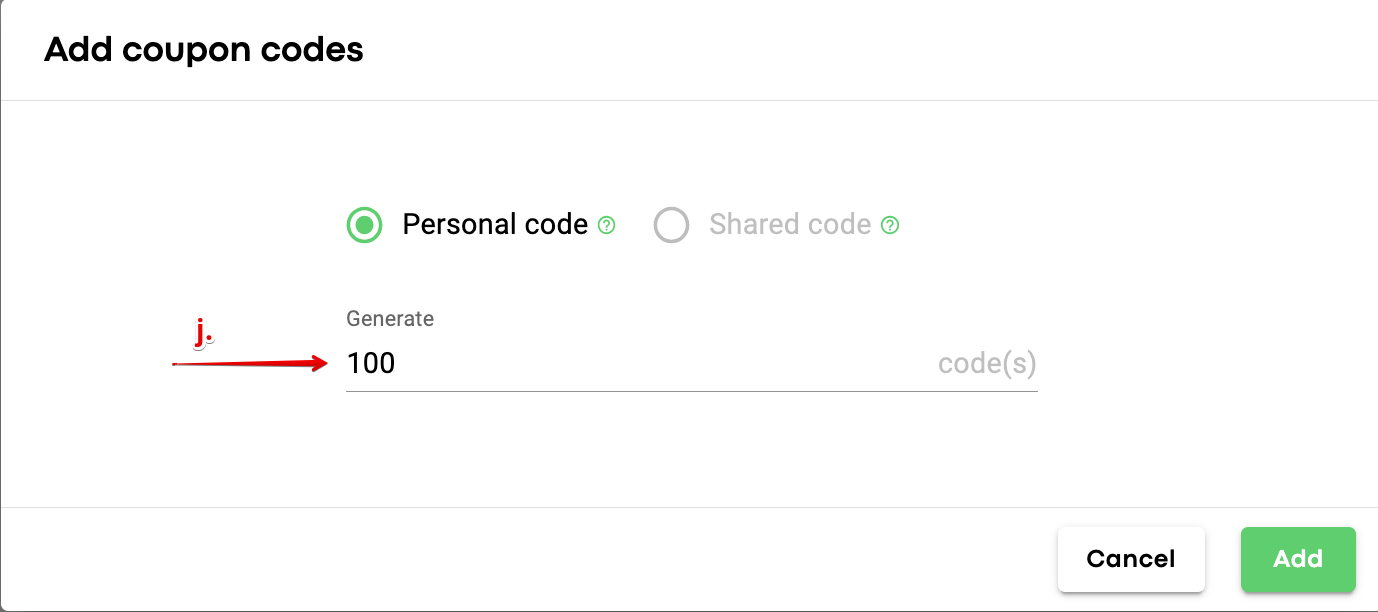Image resolution: width=1378 pixels, height=612 pixels.
Task: Click the red "j." annotation marker
Action: point(205,331)
